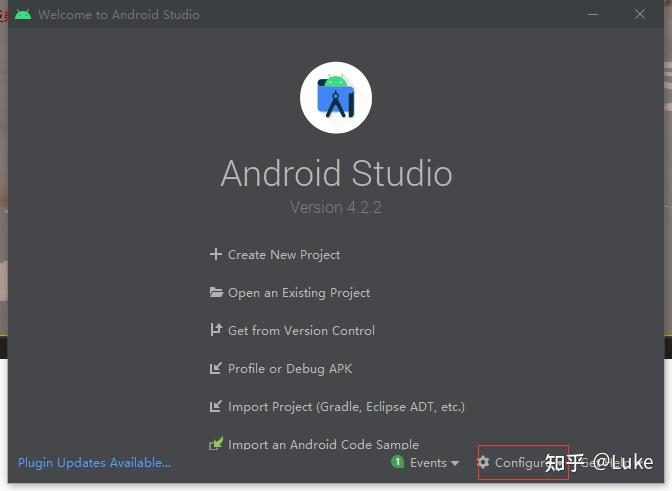Click the plus icon beside Create New Project
This screenshot has height=491, width=672.
[x=216, y=254]
